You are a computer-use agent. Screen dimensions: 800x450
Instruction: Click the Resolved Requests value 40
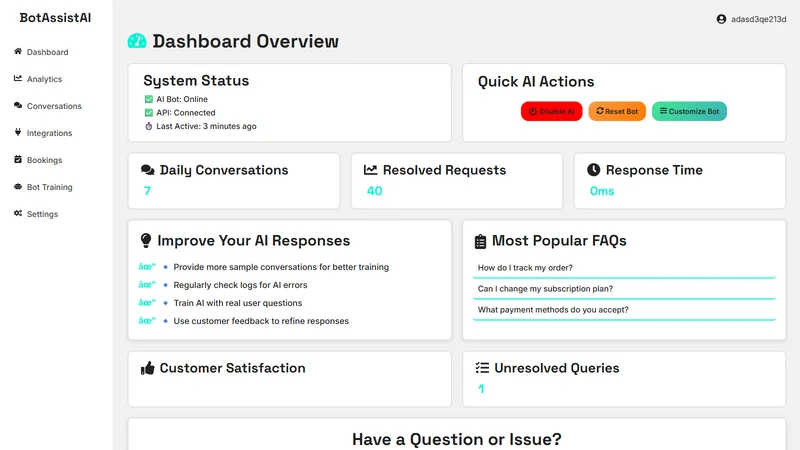tap(374, 191)
